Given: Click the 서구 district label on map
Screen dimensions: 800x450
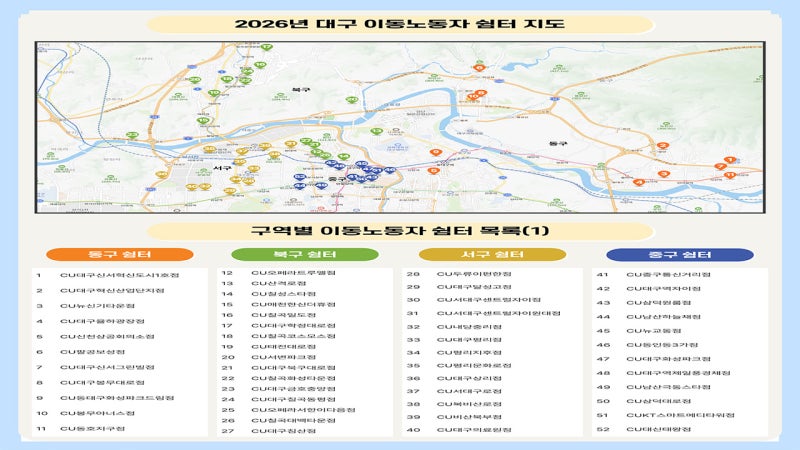Looking at the screenshot, I should [x=222, y=168].
